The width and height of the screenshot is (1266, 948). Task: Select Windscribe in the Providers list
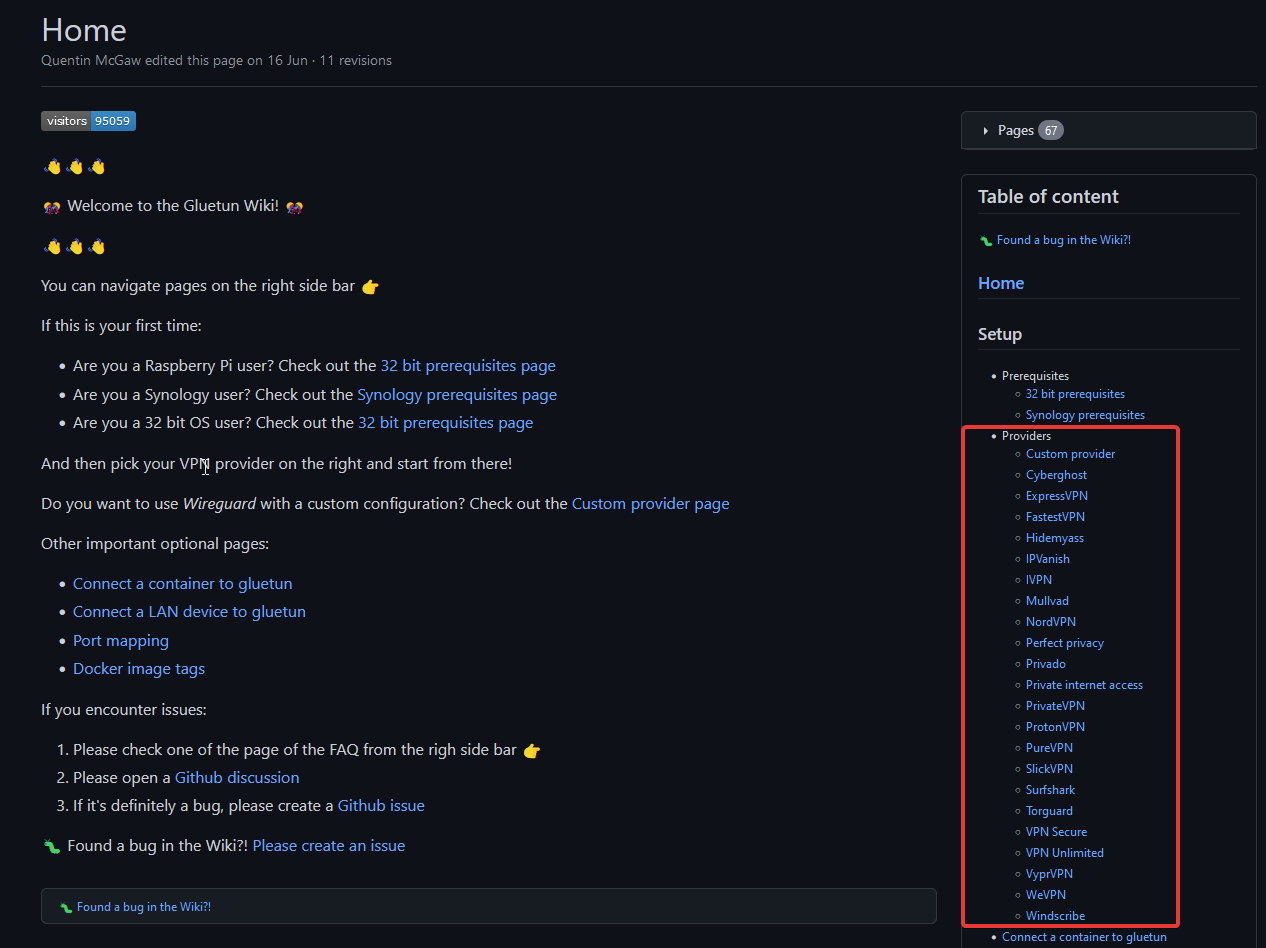[x=1055, y=916]
